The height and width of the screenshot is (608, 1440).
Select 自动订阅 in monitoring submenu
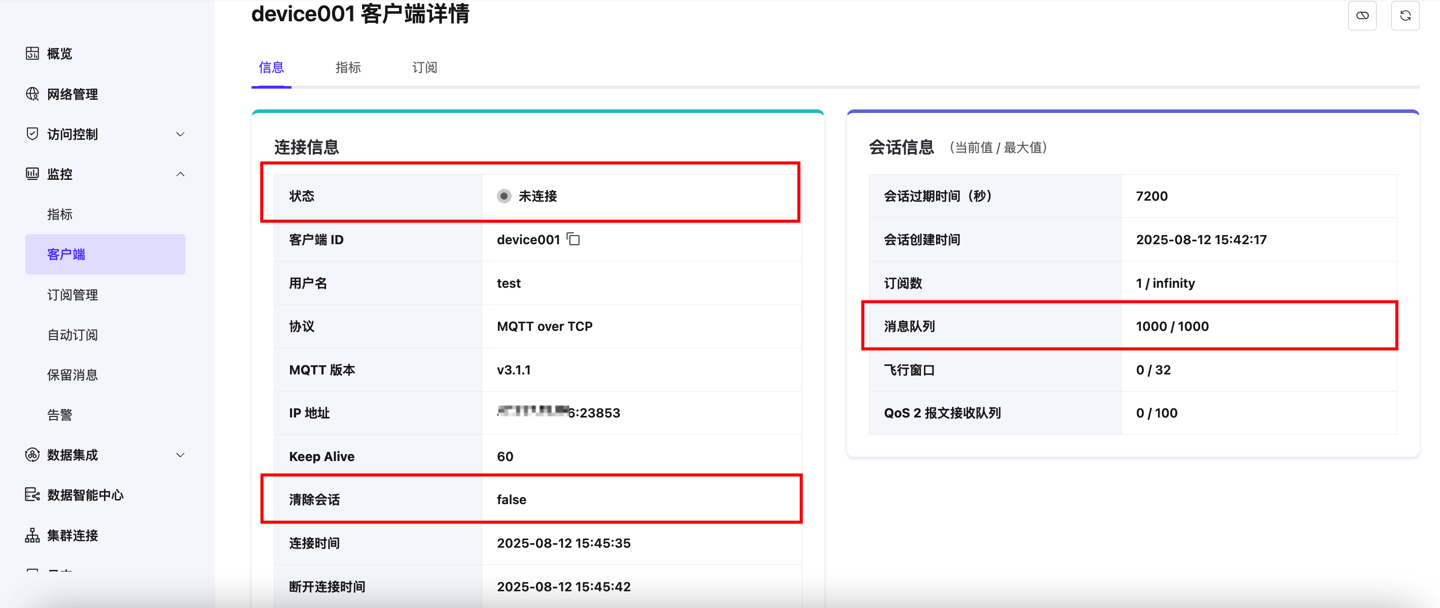(73, 335)
